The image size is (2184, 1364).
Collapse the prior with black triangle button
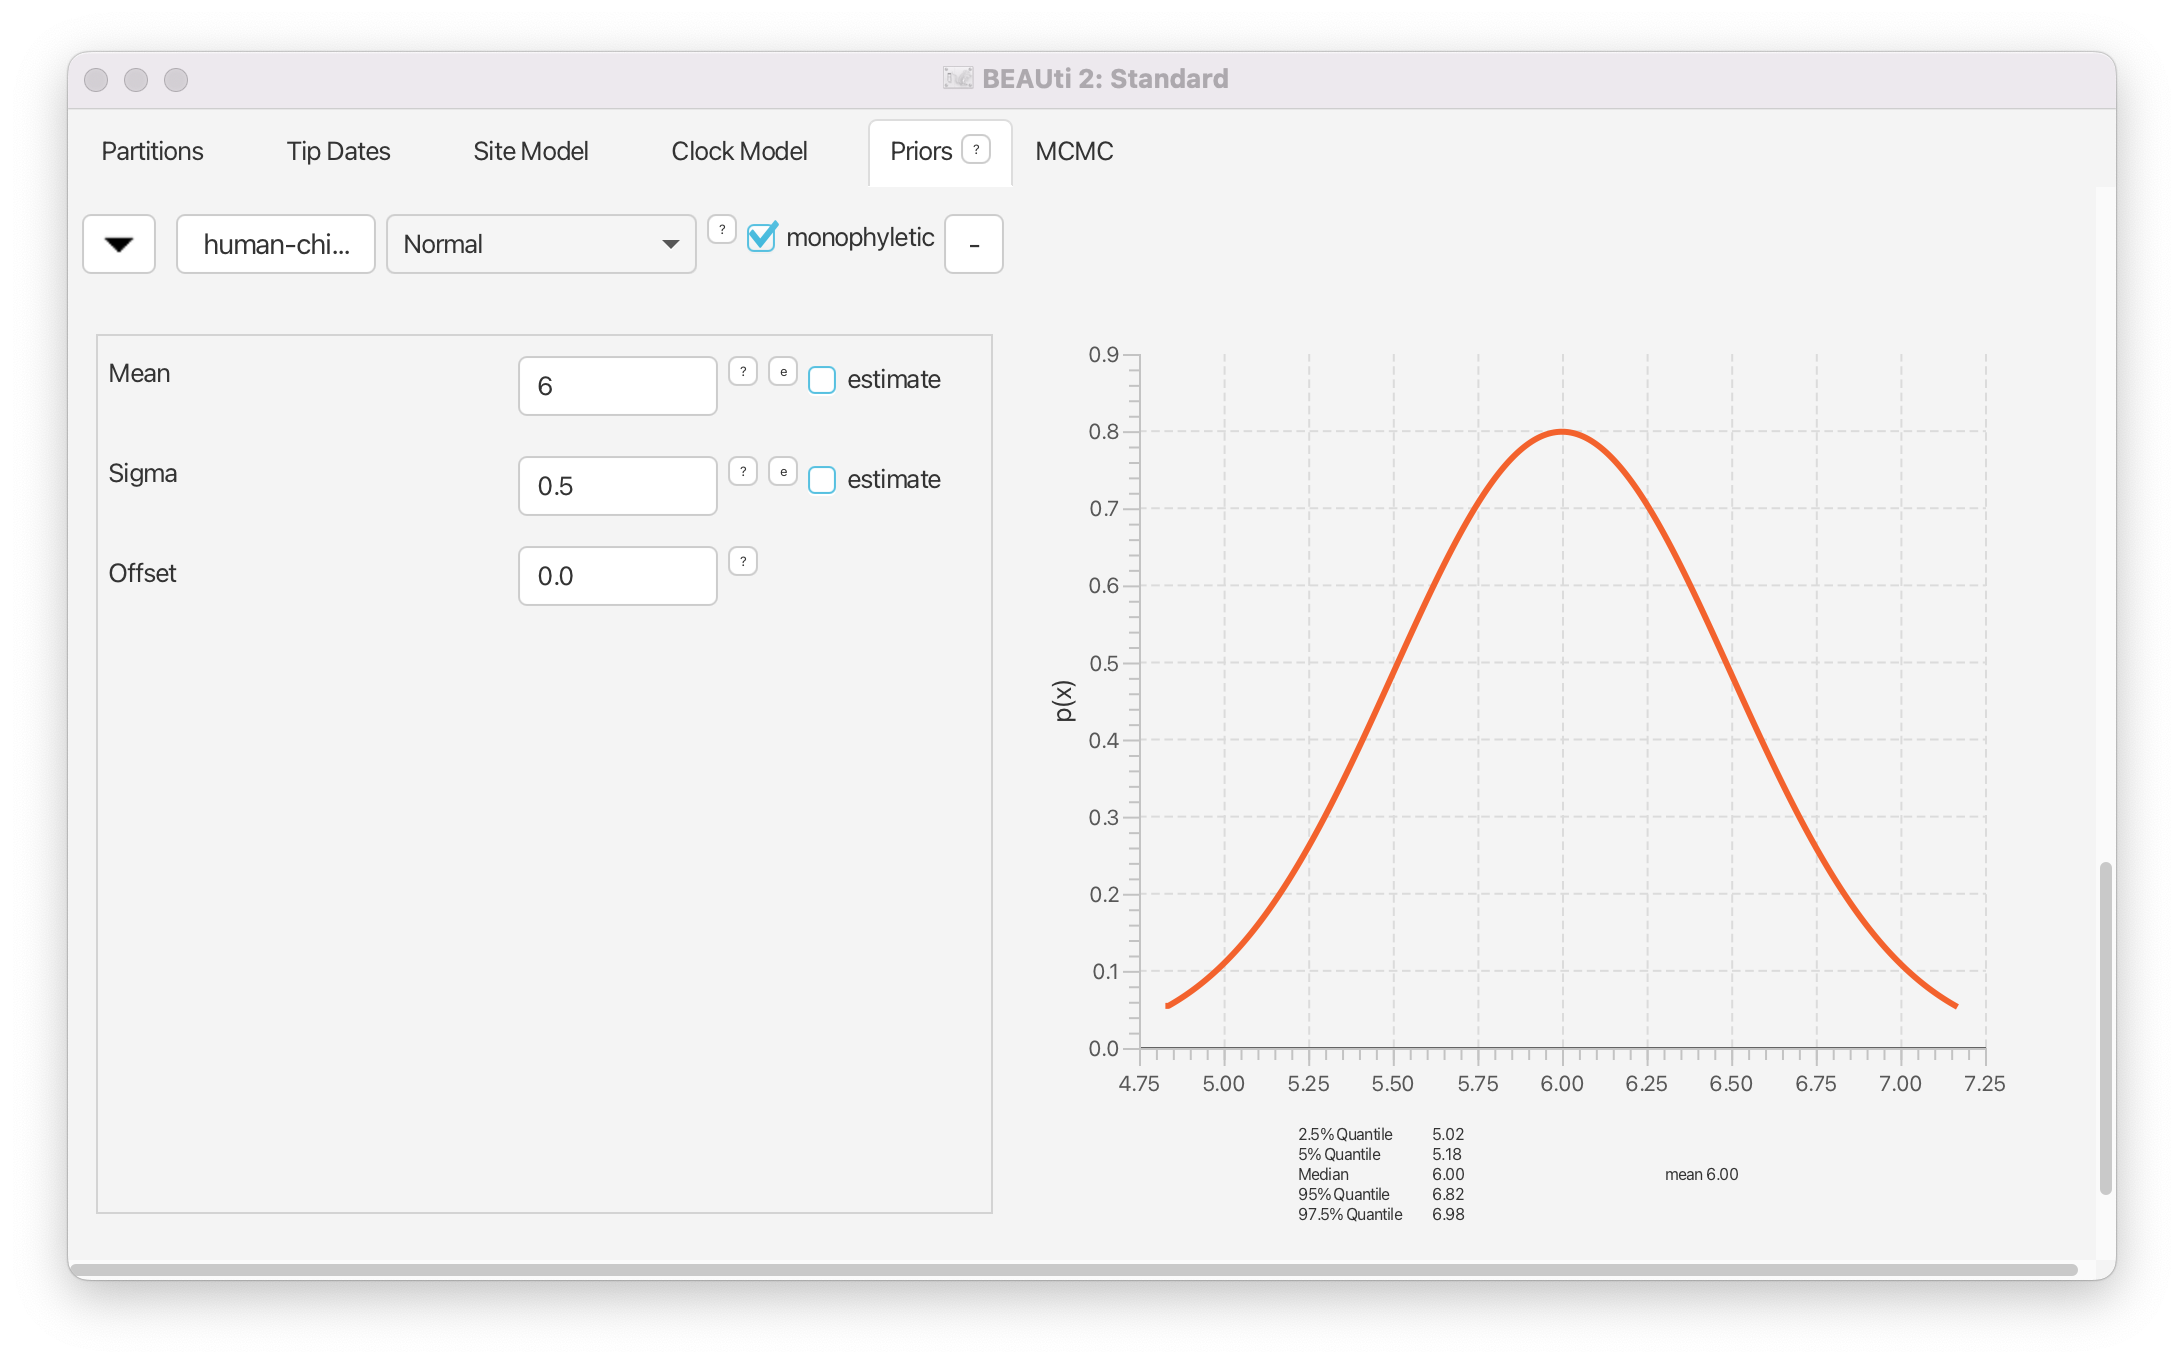pyautogui.click(x=119, y=244)
